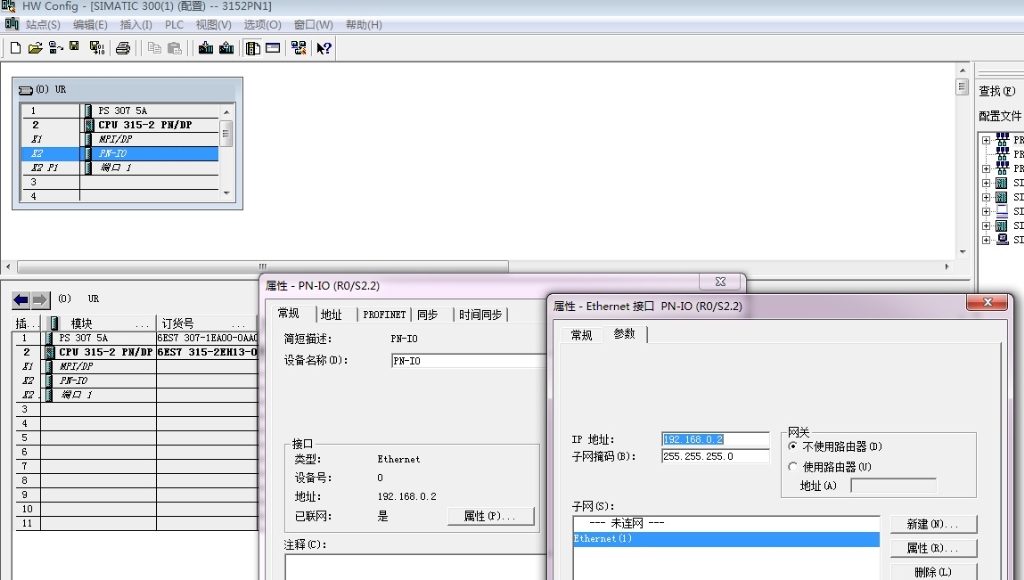1024x580 pixels.
Task: Click the CPU 315-2 PN/DP module icon in rack
Action: coord(88,125)
